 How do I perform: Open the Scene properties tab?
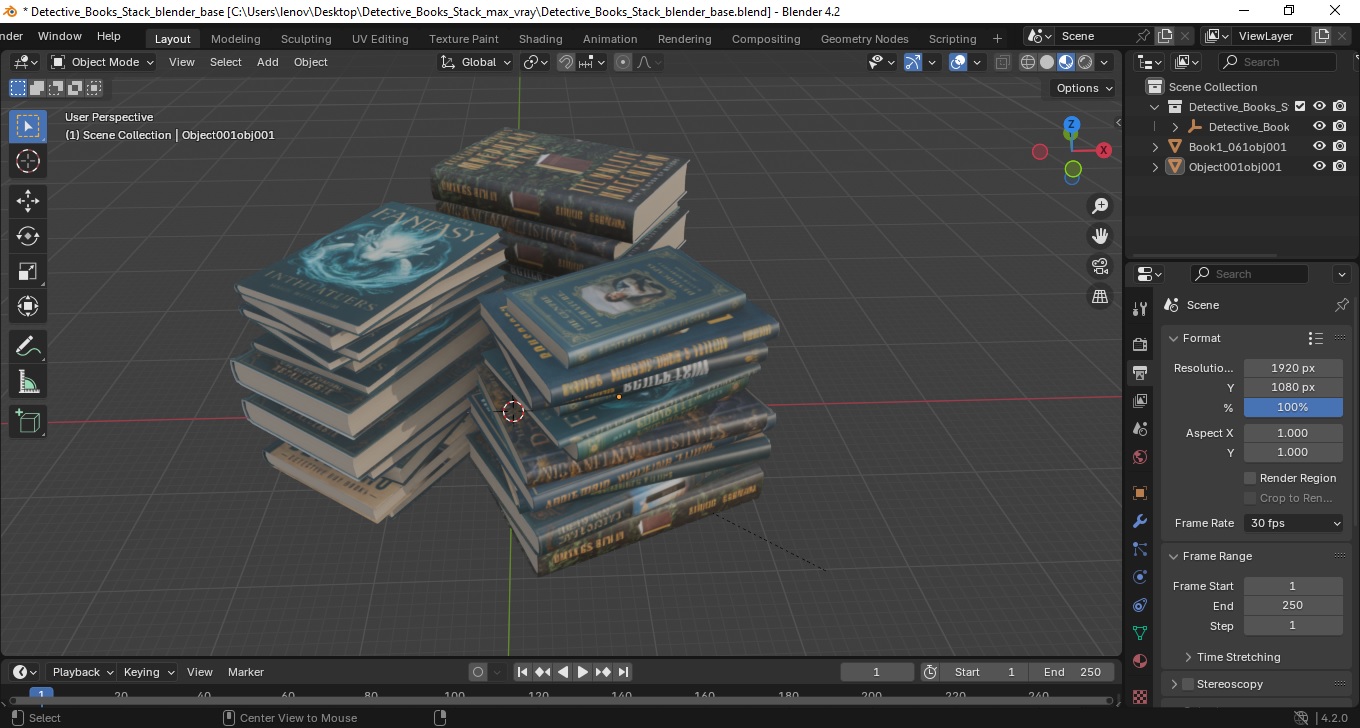coord(1139,429)
